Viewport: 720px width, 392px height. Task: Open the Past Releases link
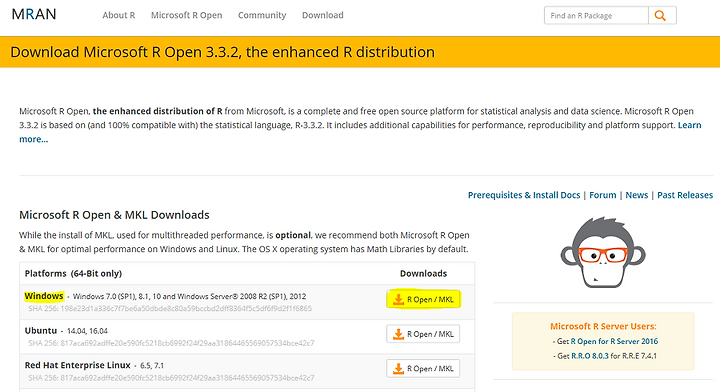pos(685,195)
